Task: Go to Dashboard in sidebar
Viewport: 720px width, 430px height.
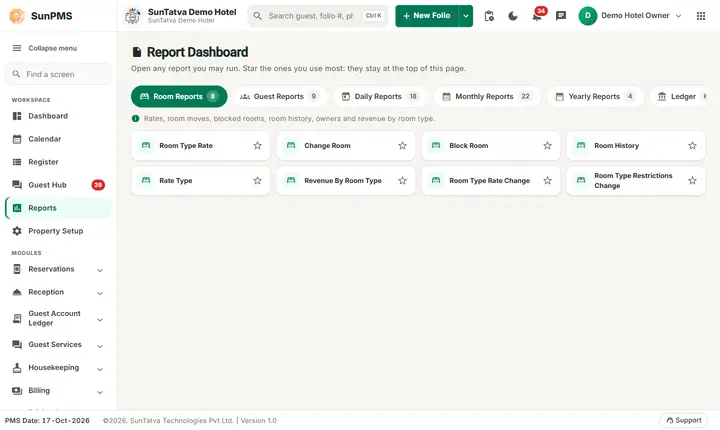Action: click(x=58, y=116)
